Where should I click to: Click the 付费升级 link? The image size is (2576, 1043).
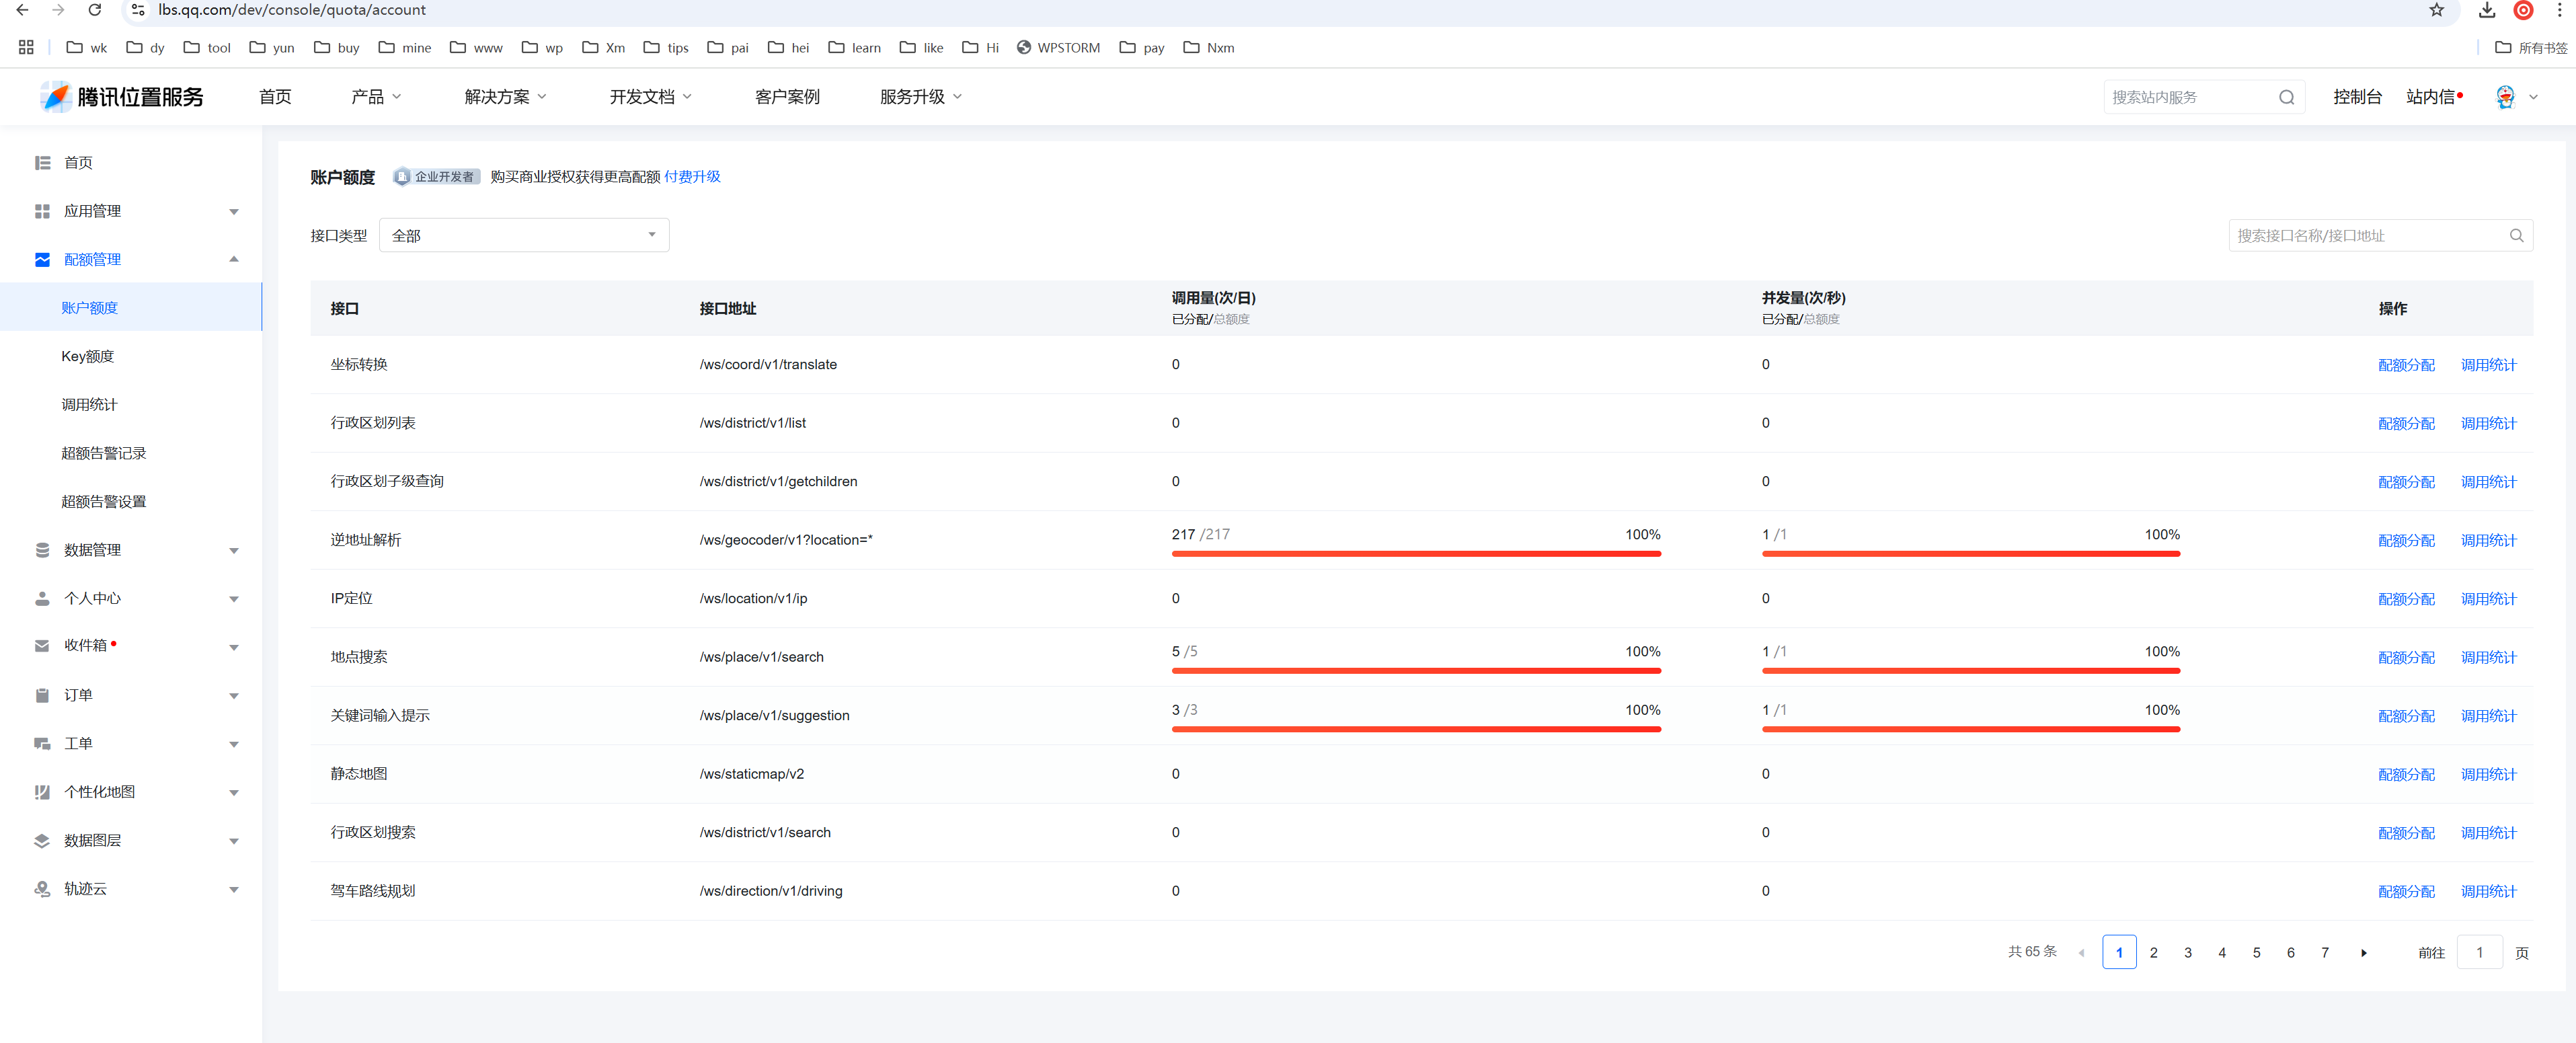tap(692, 177)
